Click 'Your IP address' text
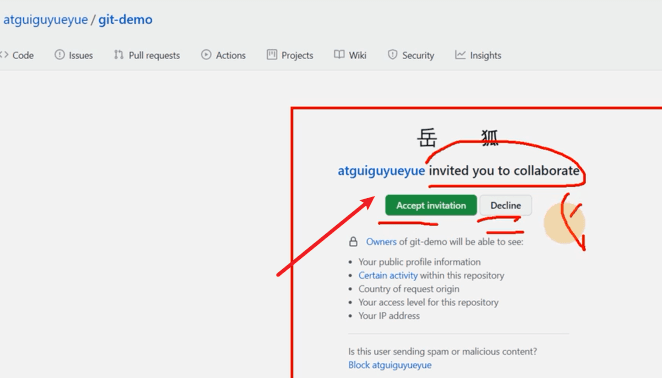Image resolution: width=662 pixels, height=378 pixels. [x=389, y=316]
